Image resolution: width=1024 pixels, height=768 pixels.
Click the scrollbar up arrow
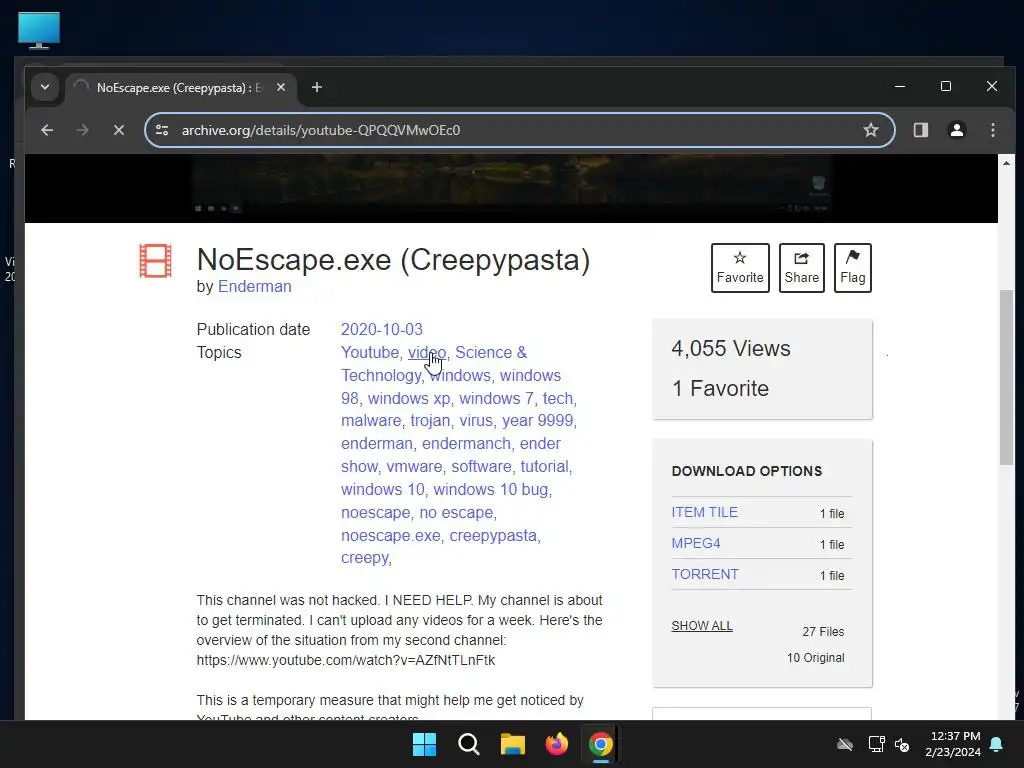[1006, 163]
